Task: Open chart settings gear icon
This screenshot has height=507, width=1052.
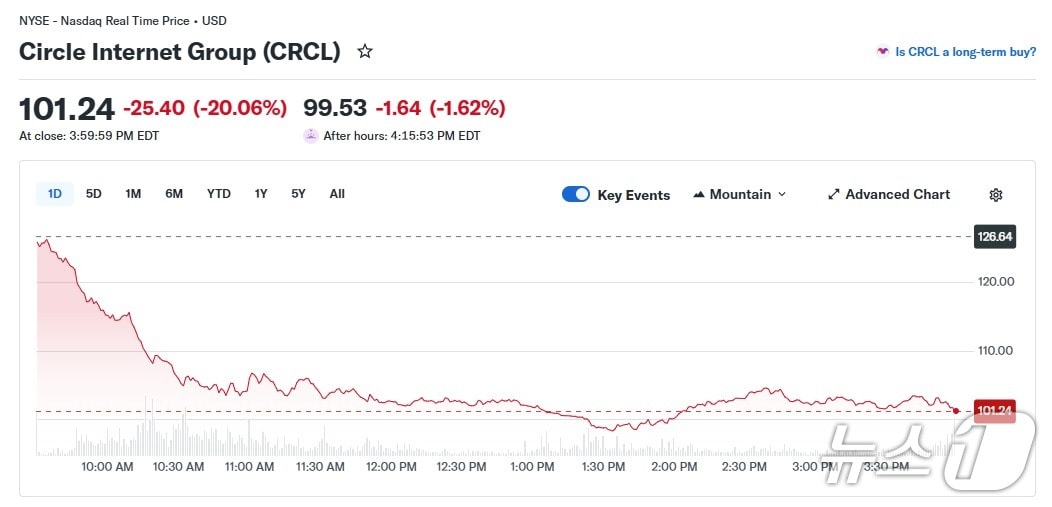Action: (995, 195)
